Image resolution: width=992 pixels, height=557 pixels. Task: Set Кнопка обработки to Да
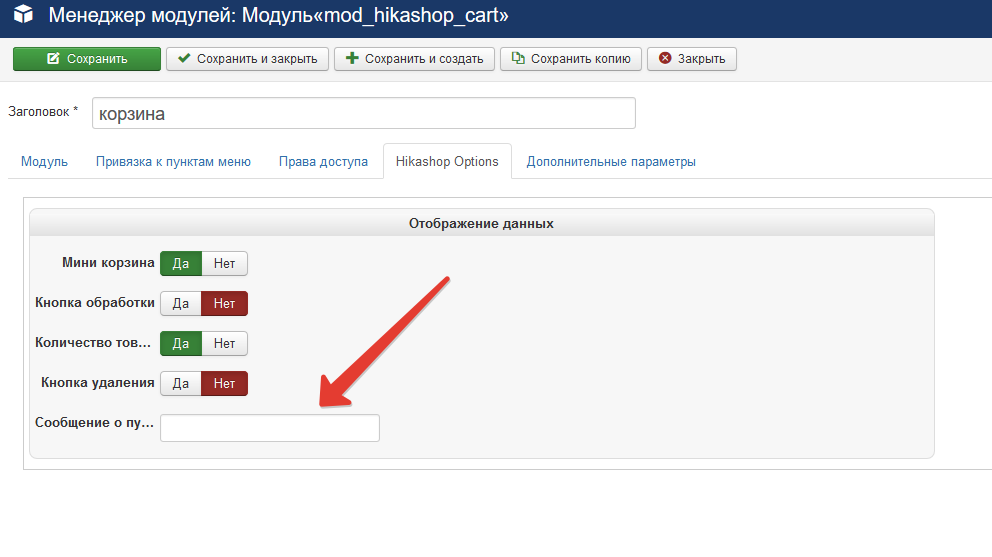(x=181, y=303)
